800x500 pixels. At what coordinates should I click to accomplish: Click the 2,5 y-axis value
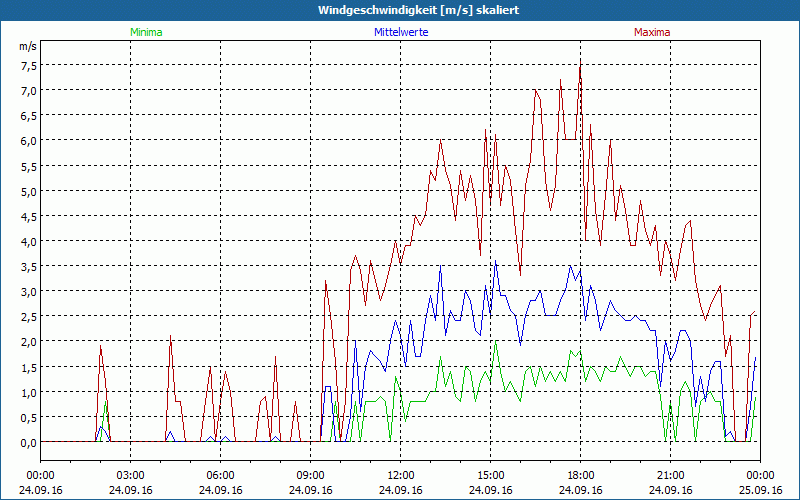[x=29, y=317]
